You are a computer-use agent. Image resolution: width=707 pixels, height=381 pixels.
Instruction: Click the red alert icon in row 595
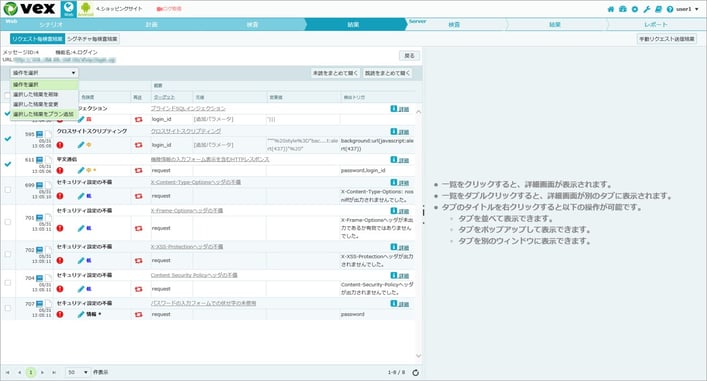[60, 145]
